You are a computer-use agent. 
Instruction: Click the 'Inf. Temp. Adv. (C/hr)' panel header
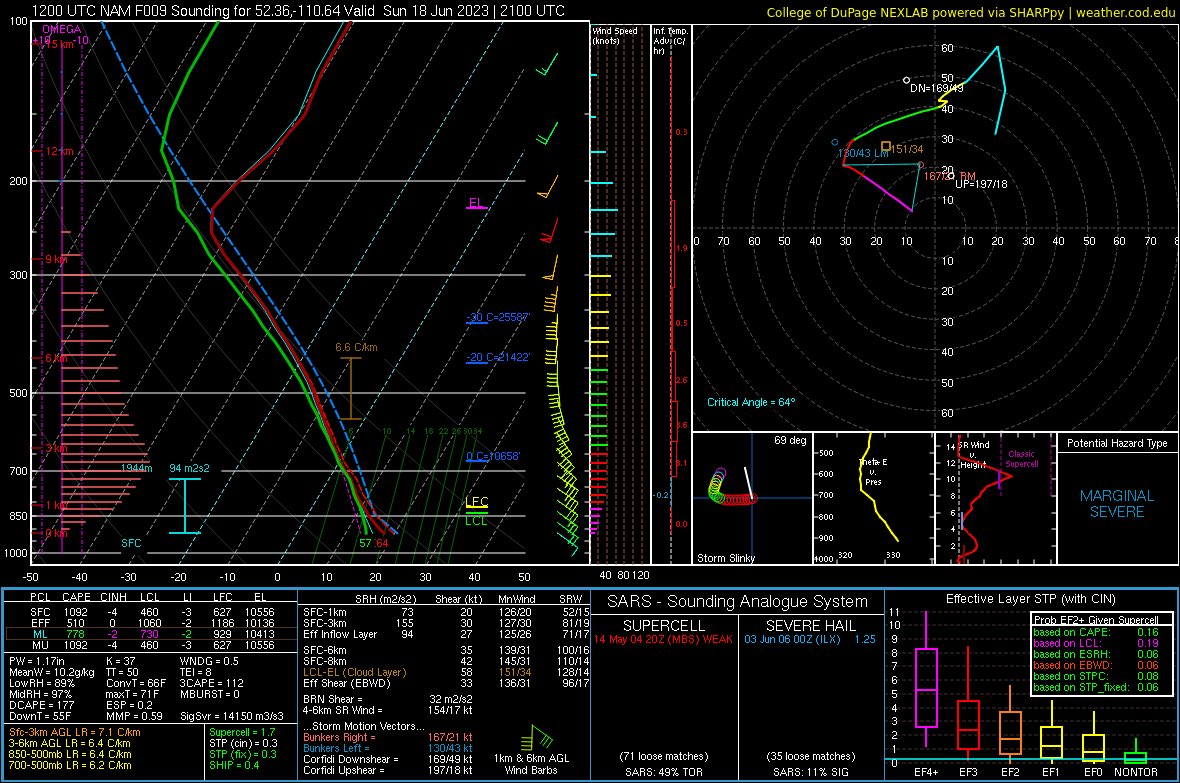(671, 41)
